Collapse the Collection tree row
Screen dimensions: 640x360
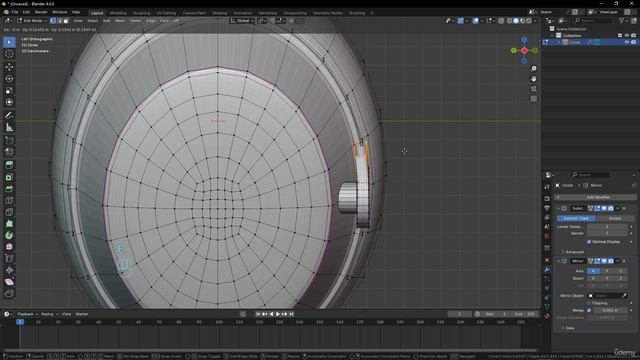tap(553, 36)
